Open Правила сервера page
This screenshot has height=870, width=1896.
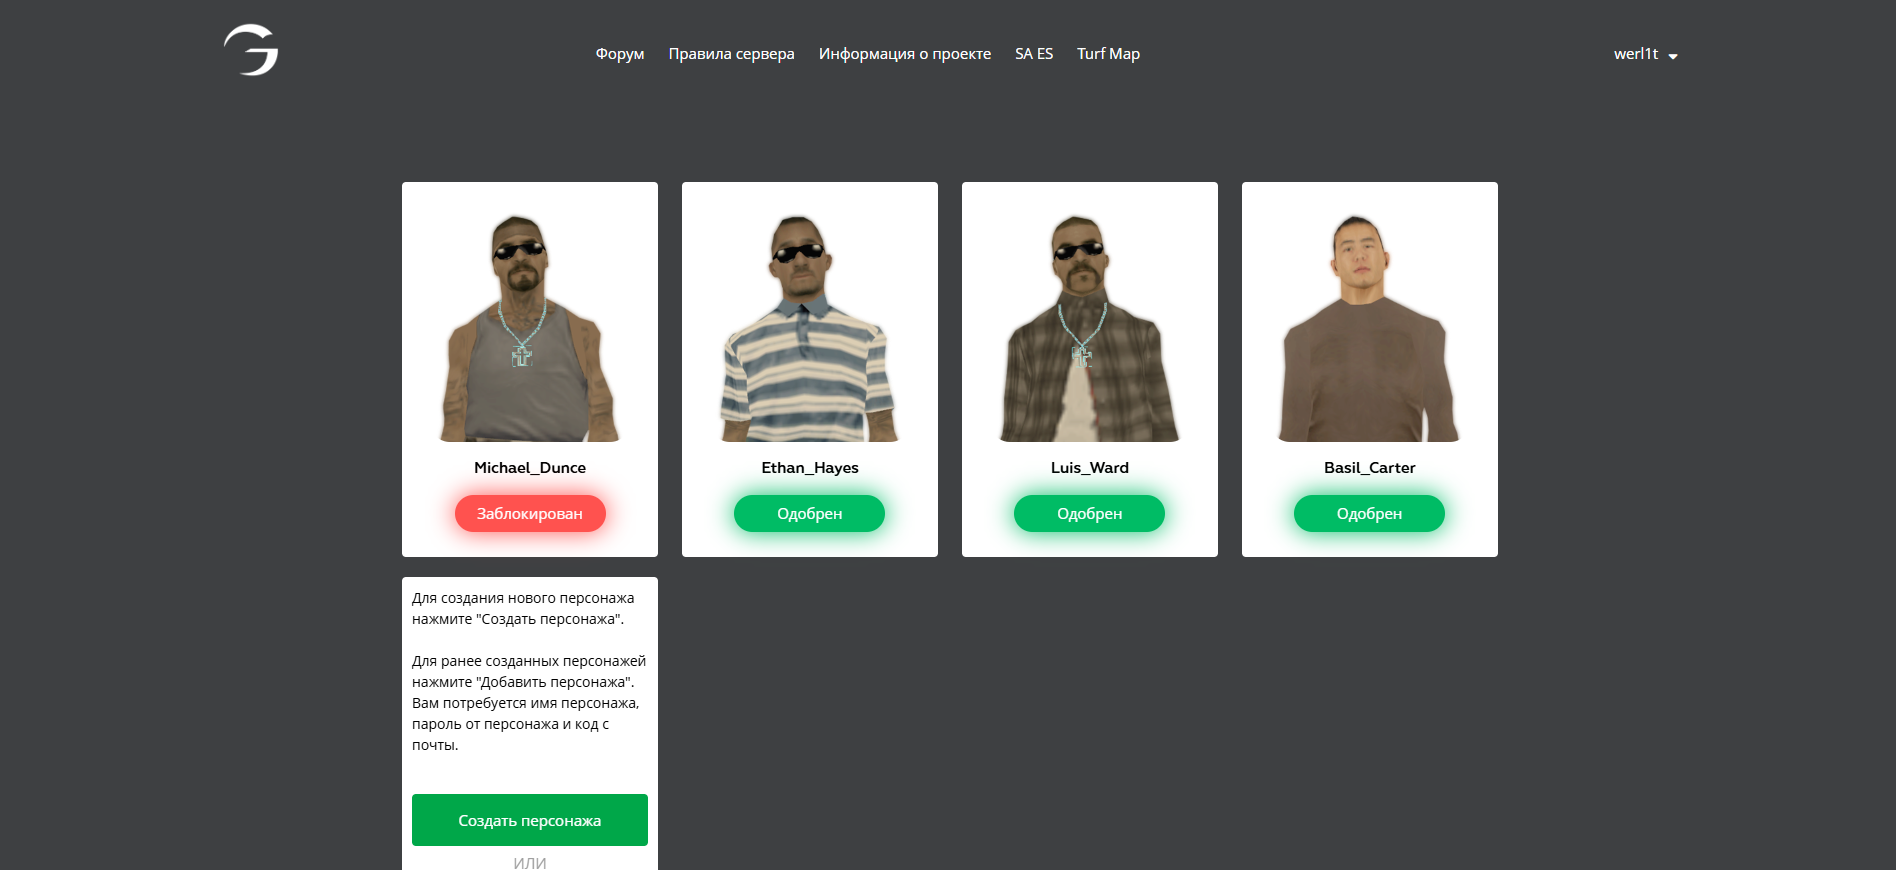click(732, 54)
